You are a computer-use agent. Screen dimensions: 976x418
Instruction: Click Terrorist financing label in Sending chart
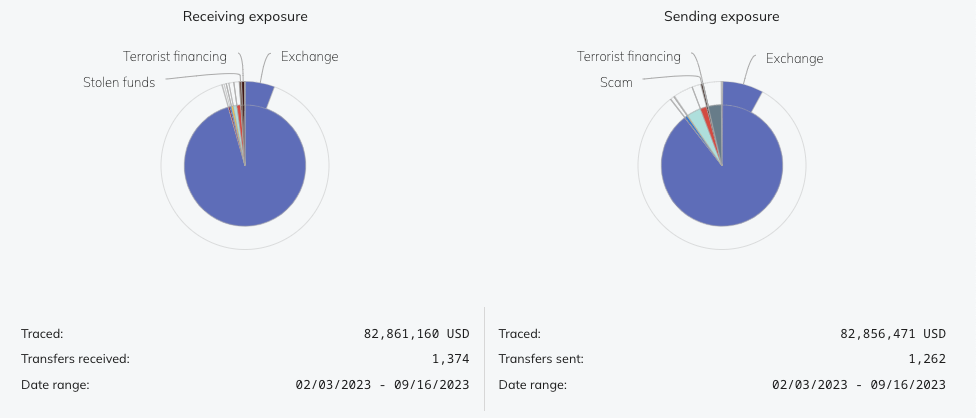(629, 57)
